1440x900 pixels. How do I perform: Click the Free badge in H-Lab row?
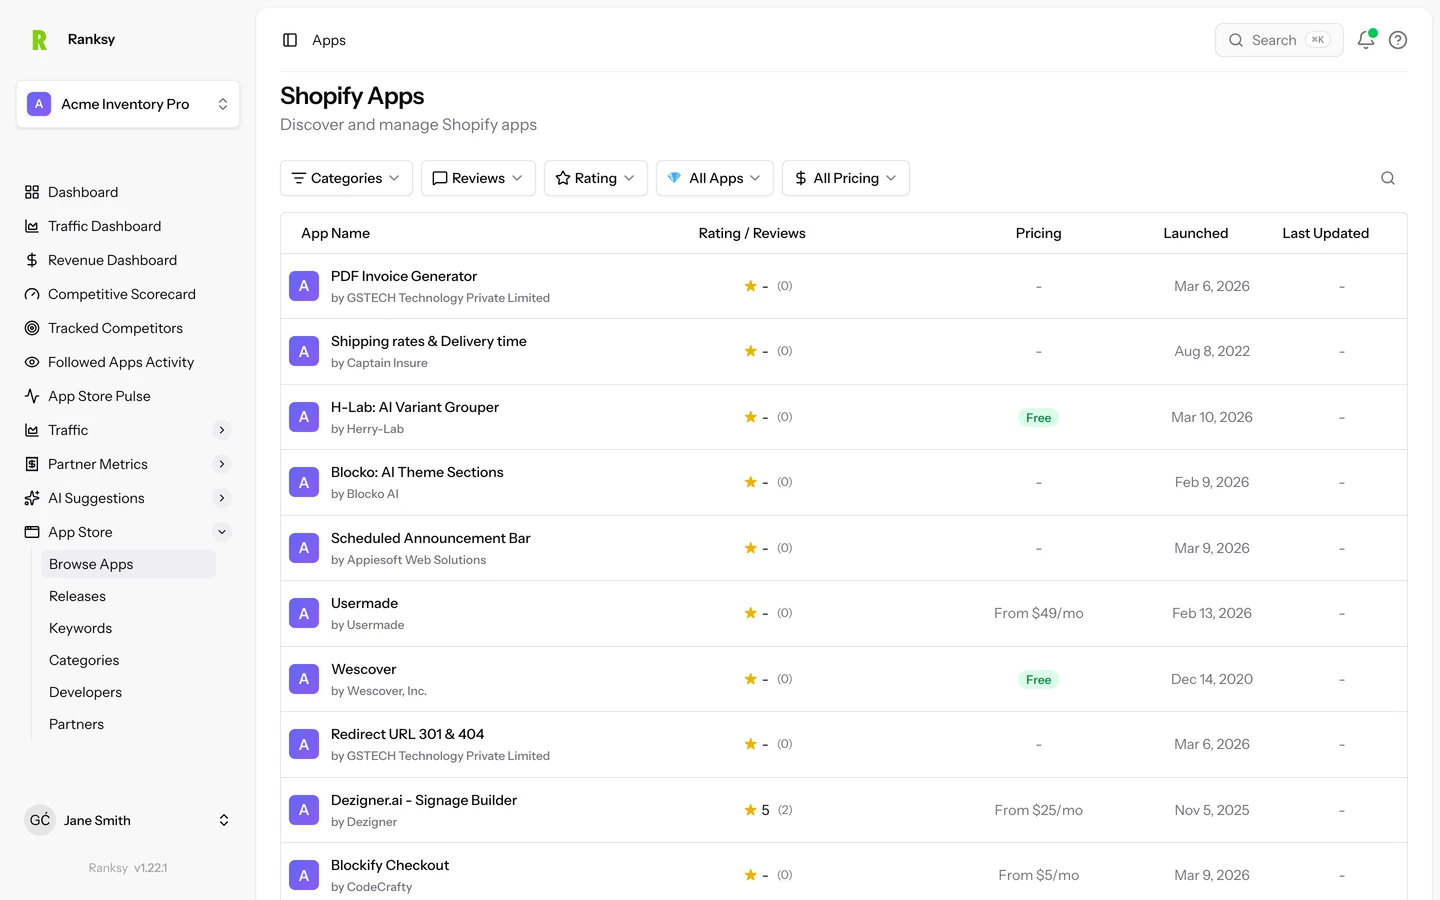1039,418
